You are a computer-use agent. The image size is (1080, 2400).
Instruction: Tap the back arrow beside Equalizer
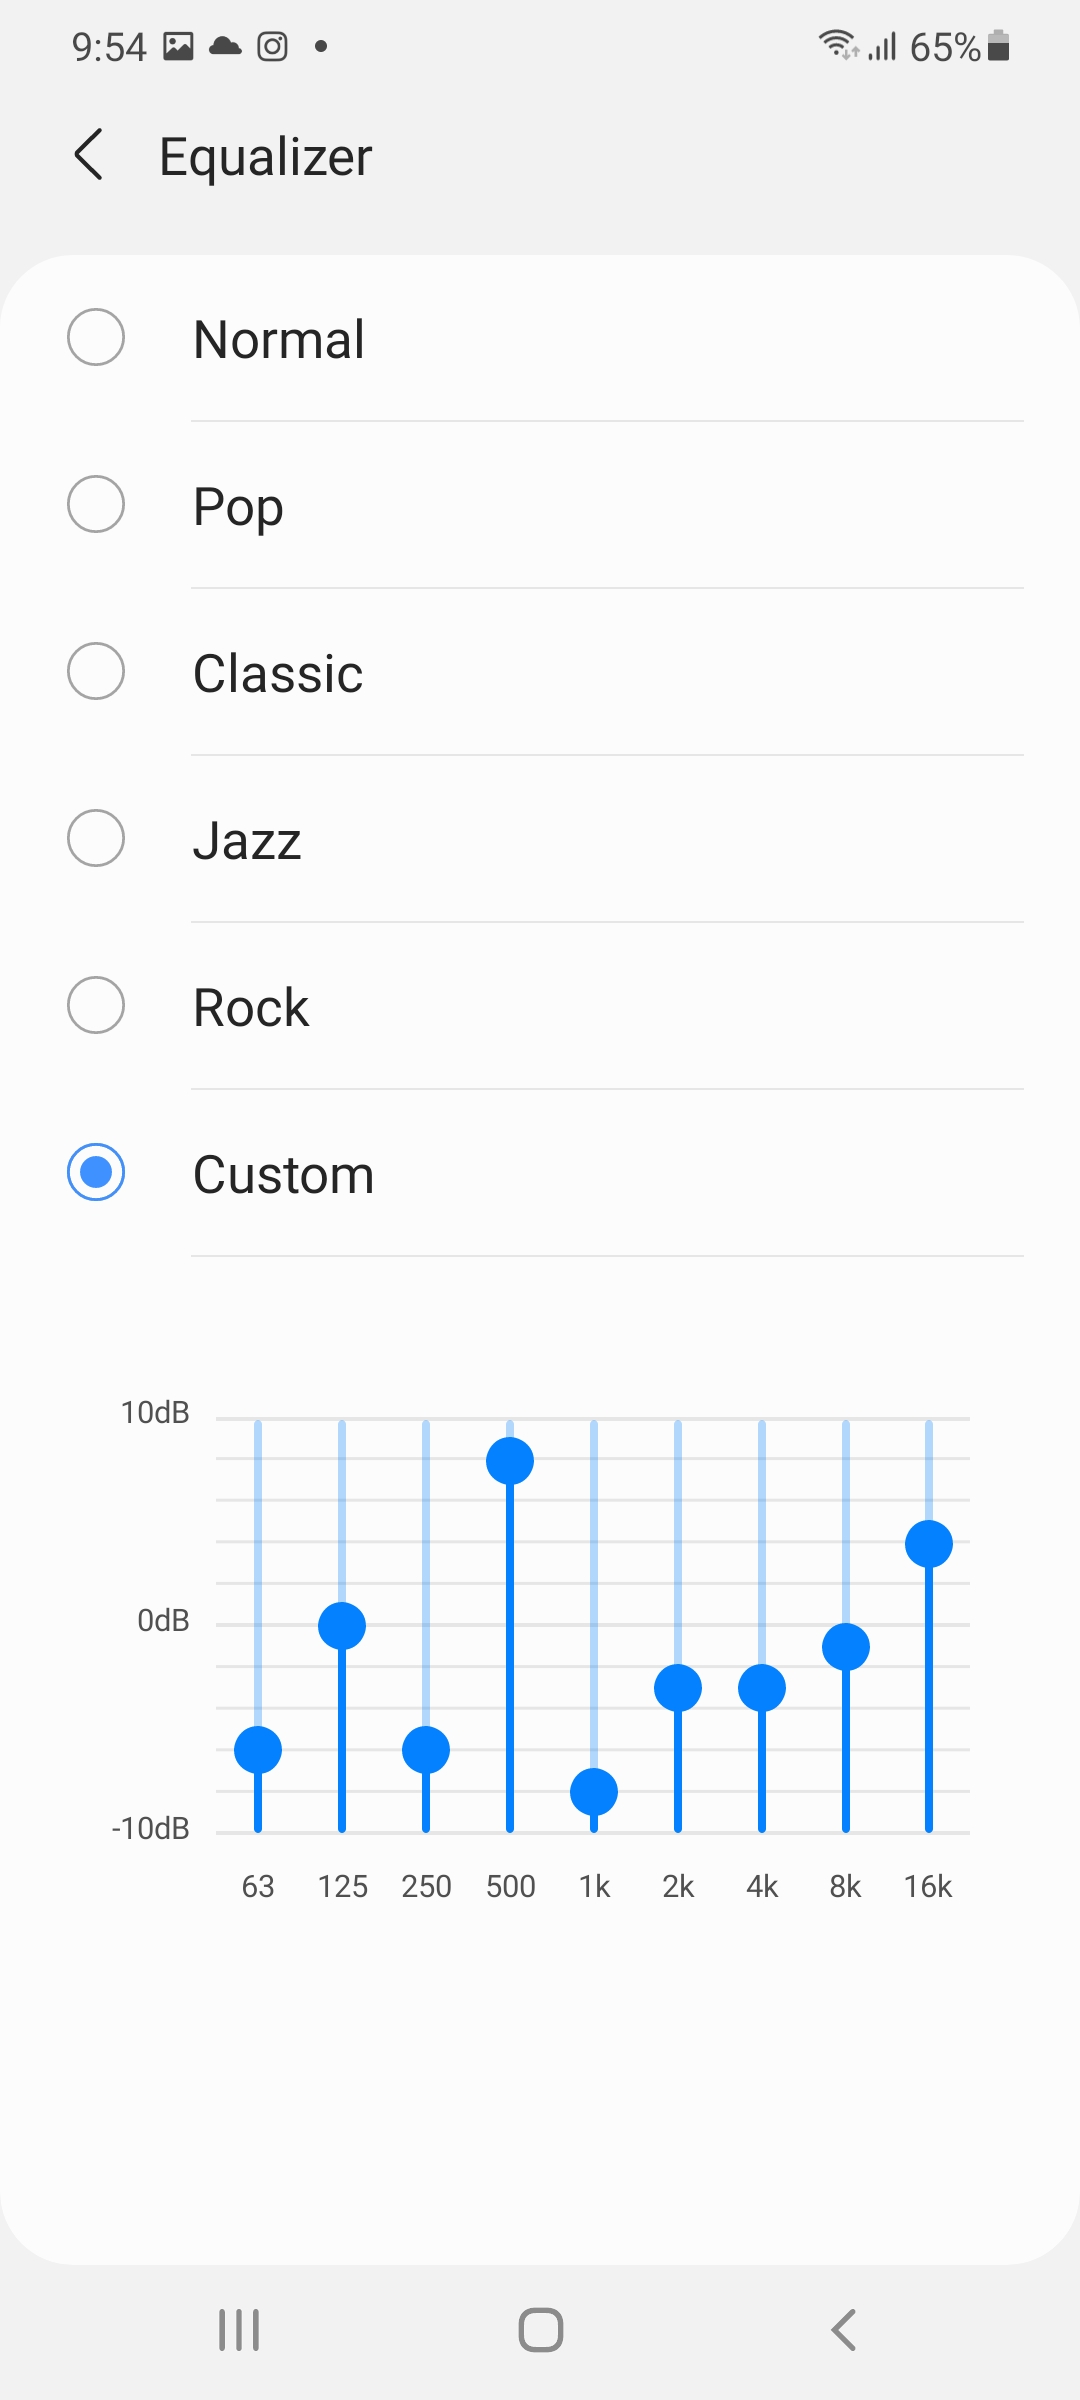(x=89, y=155)
